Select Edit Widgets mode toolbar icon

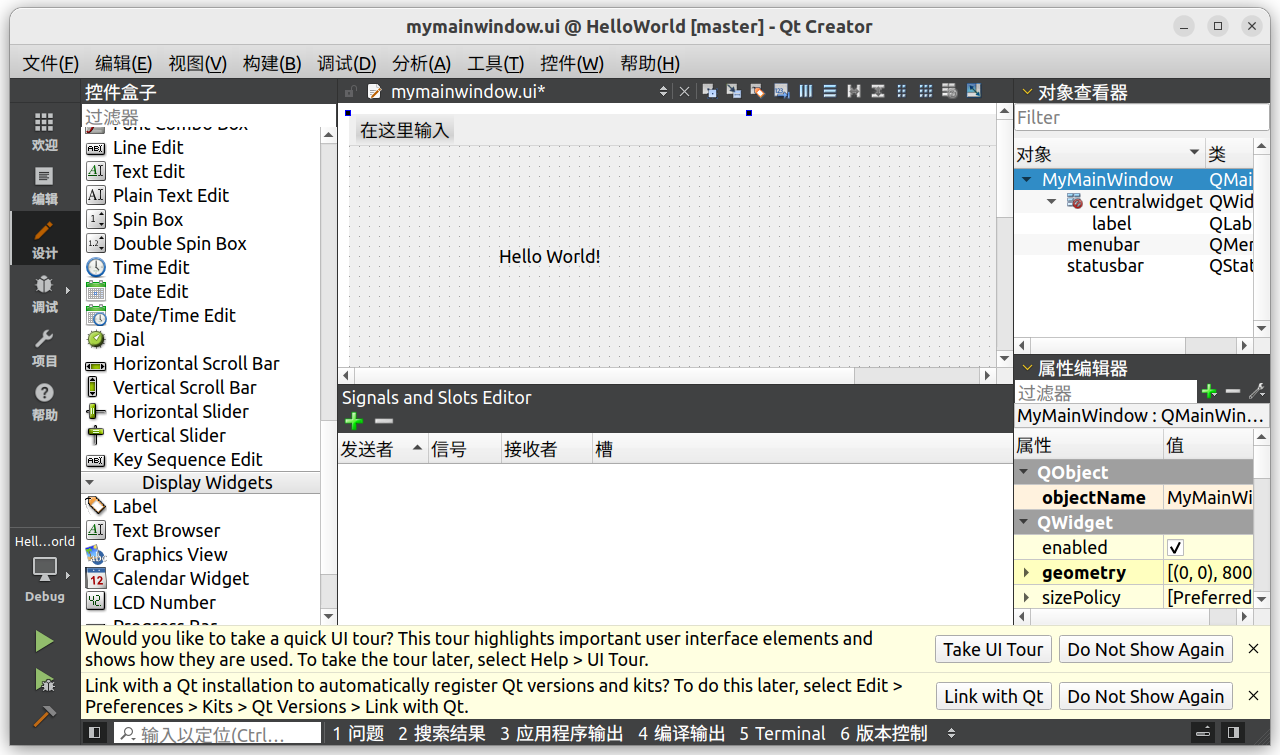pyautogui.click(x=709, y=91)
